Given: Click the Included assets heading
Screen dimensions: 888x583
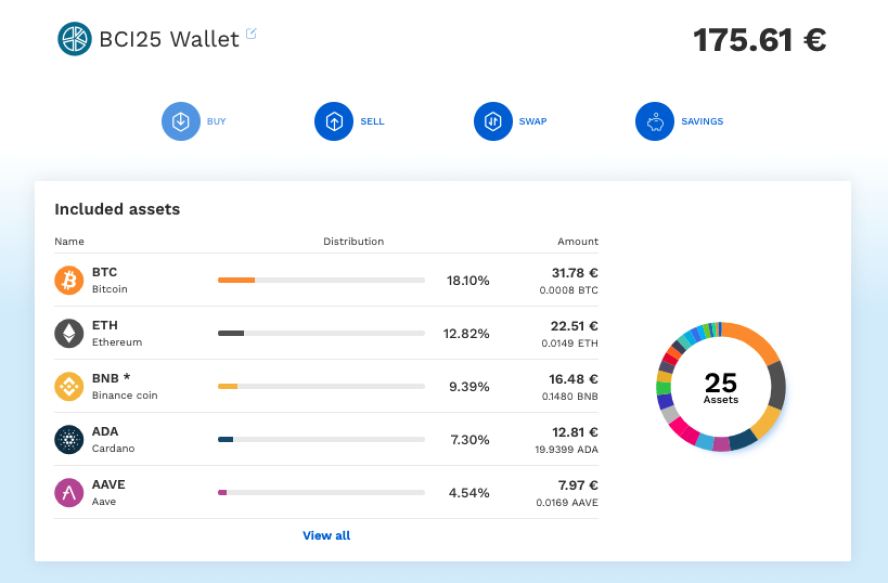Looking at the screenshot, I should 117,209.
